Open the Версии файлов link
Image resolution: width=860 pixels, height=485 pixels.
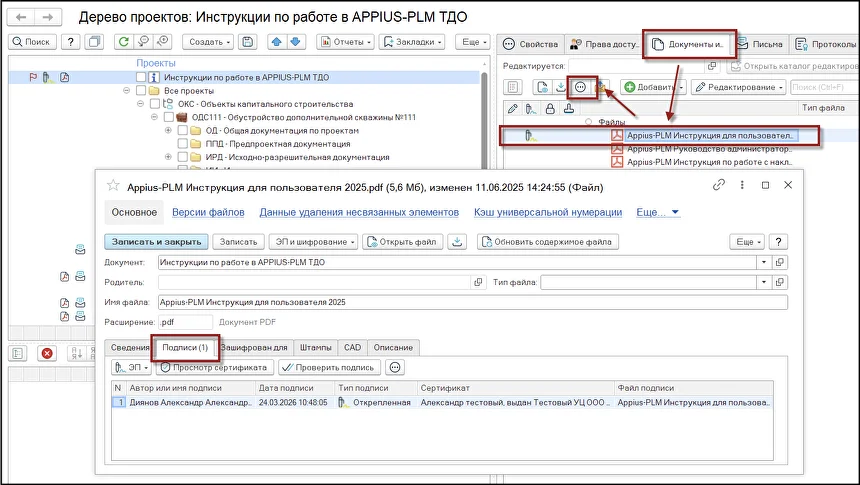click(x=208, y=212)
